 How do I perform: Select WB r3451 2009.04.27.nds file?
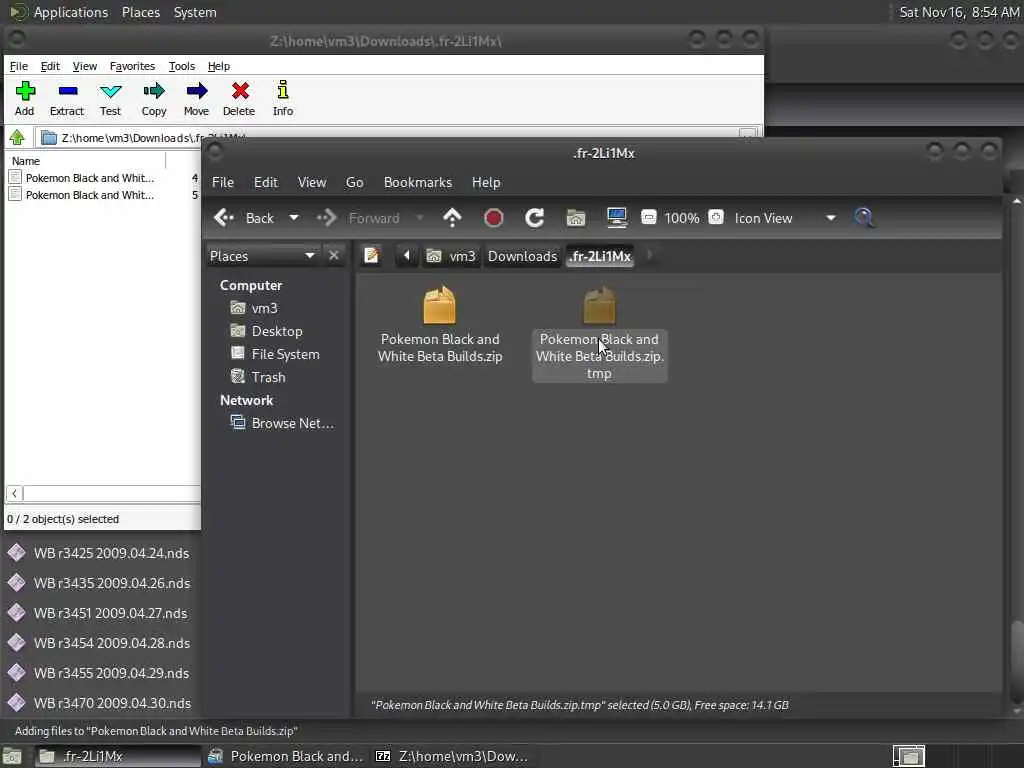98,613
